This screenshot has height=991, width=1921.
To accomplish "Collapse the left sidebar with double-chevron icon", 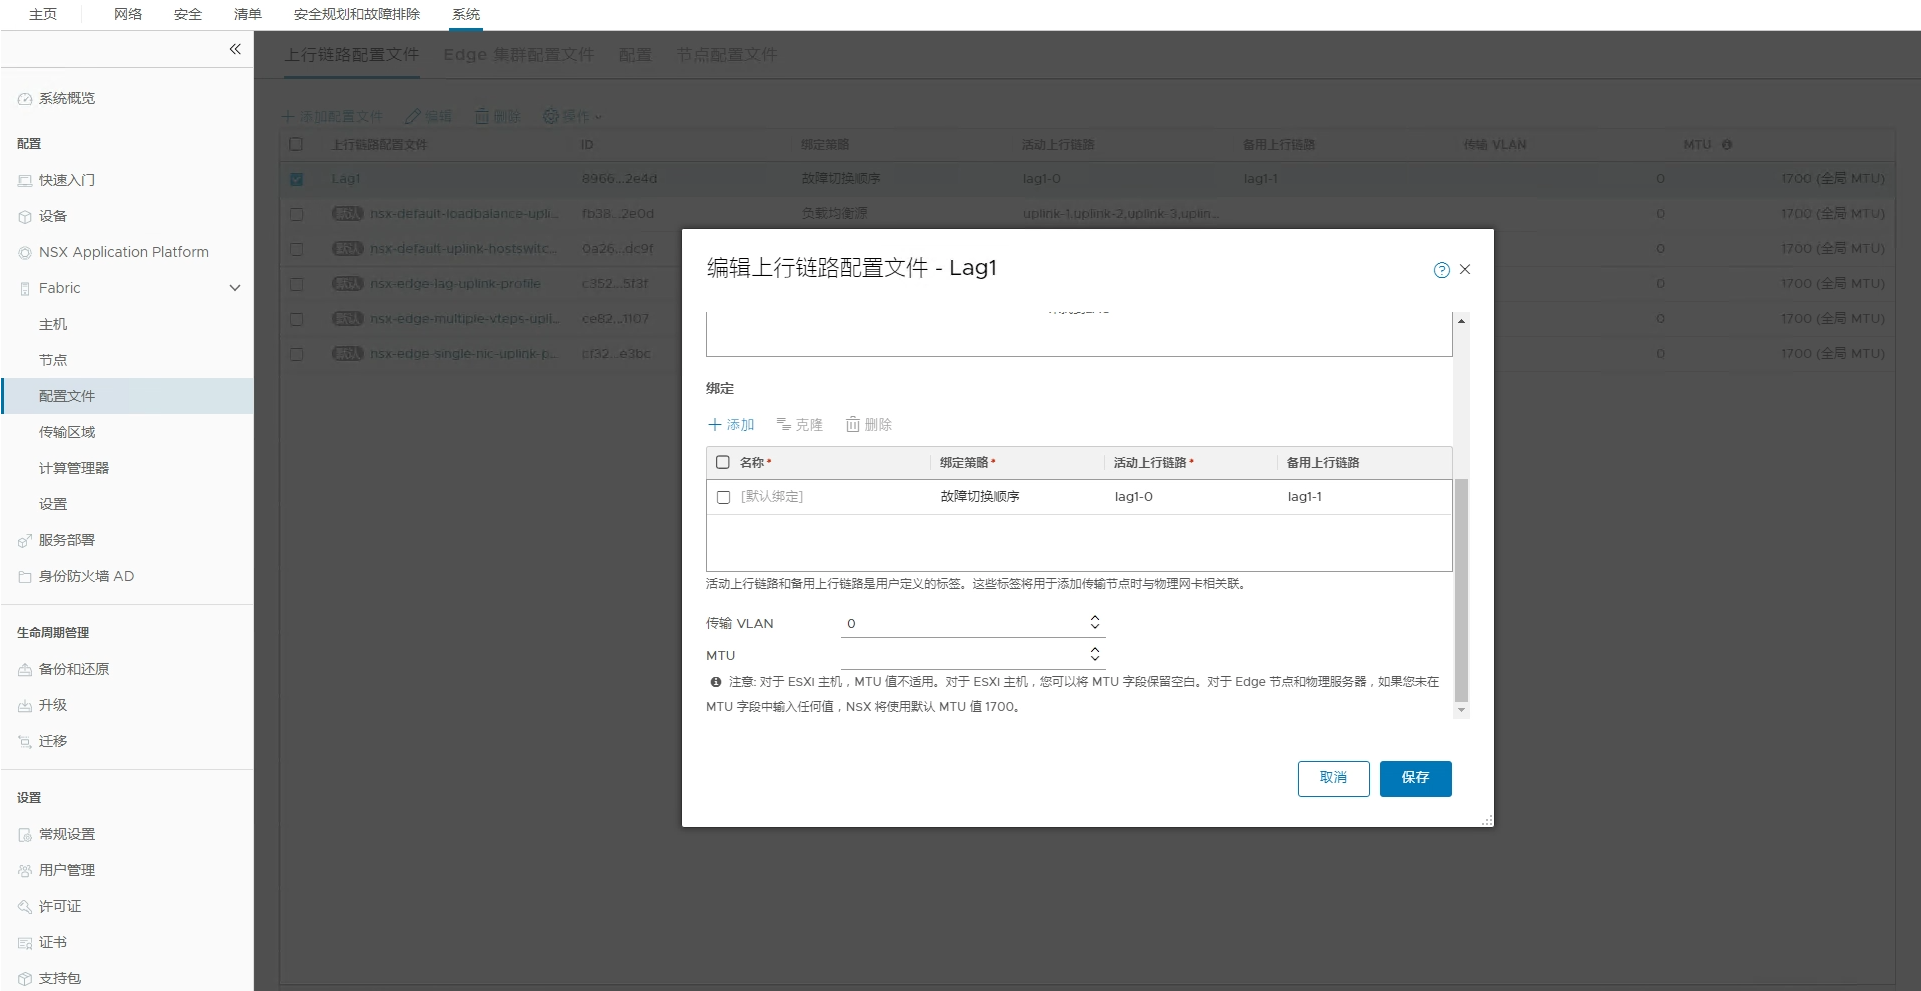I will click(x=235, y=49).
